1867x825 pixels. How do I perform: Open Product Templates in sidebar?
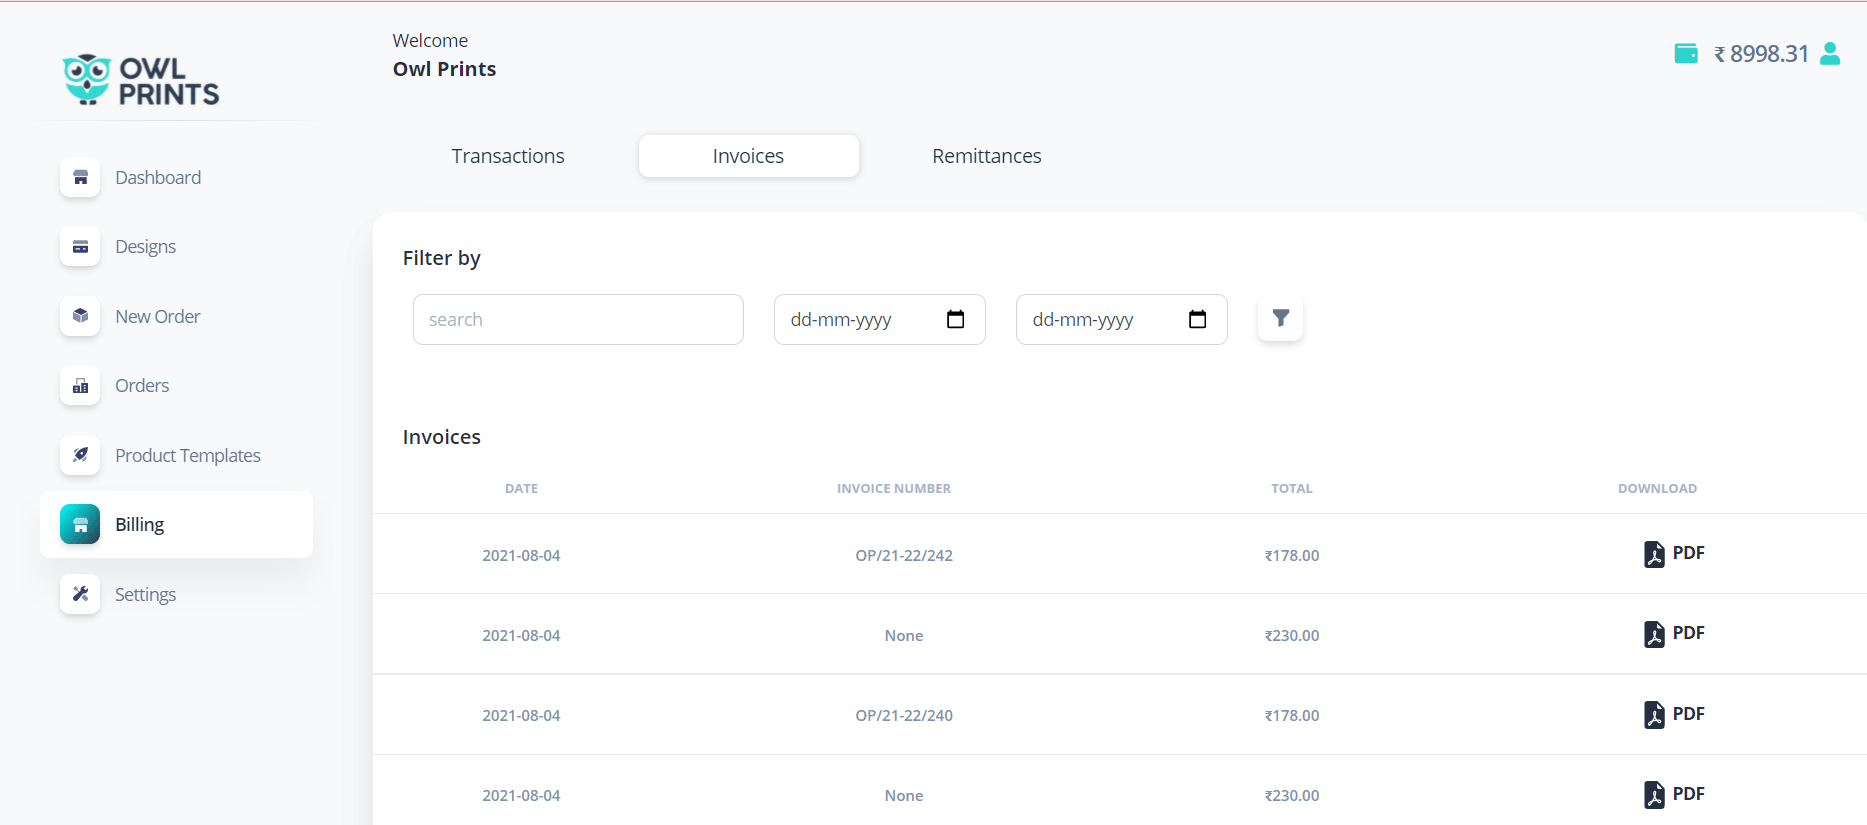[x=188, y=455]
